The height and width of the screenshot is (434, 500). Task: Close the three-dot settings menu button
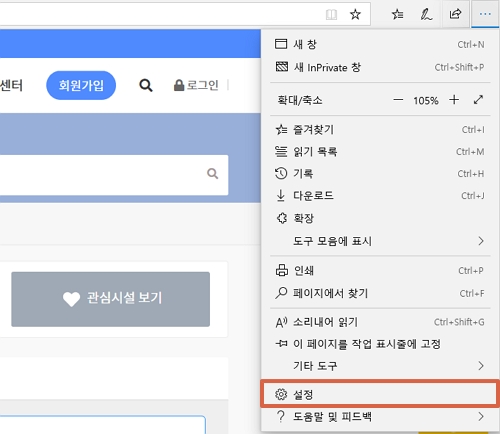click(x=485, y=14)
